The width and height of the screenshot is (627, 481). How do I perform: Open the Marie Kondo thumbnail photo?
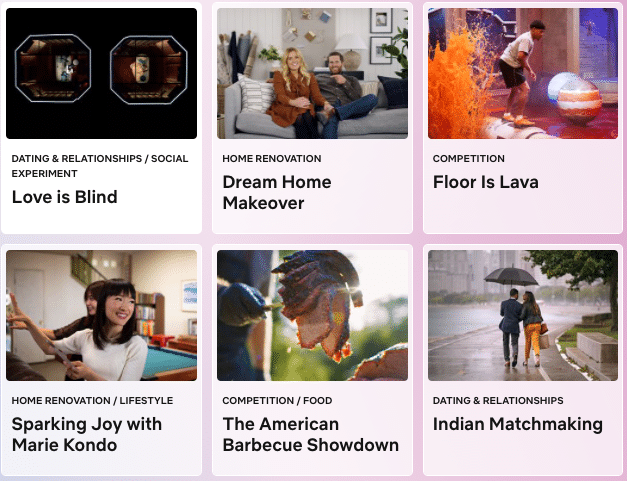[x=101, y=315]
